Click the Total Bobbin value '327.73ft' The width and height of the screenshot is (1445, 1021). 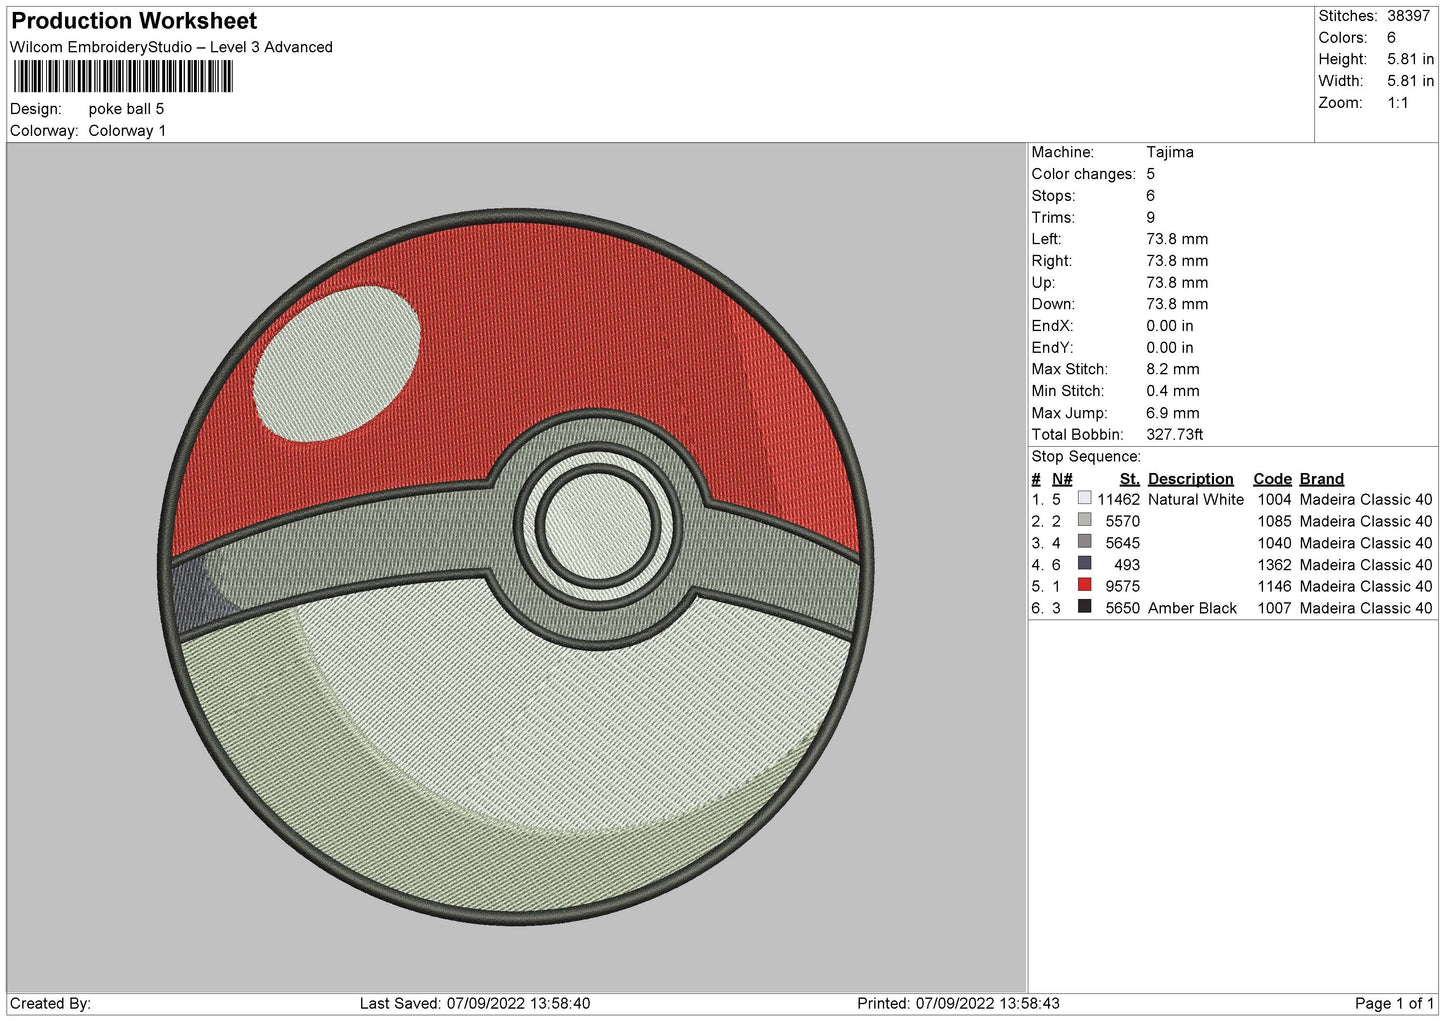1175,435
